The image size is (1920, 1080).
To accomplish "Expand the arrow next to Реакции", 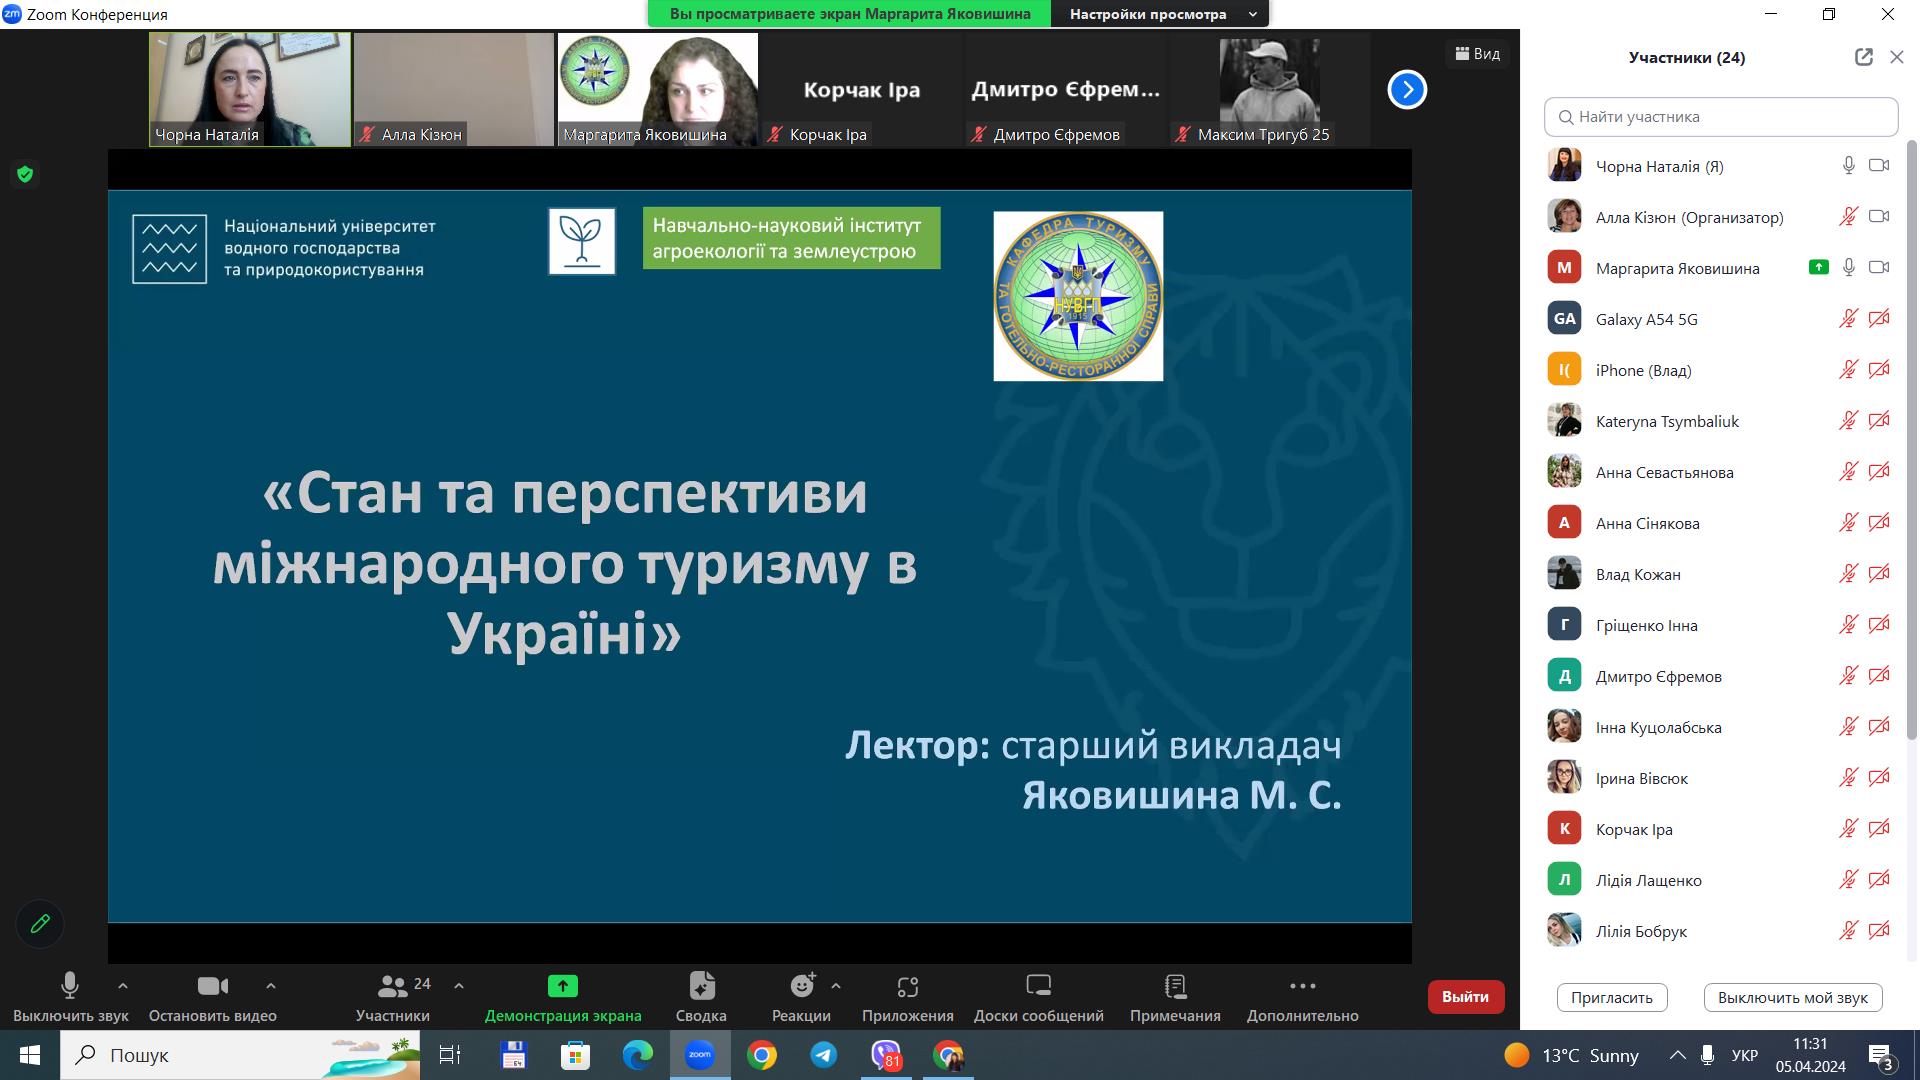I will point(836,986).
